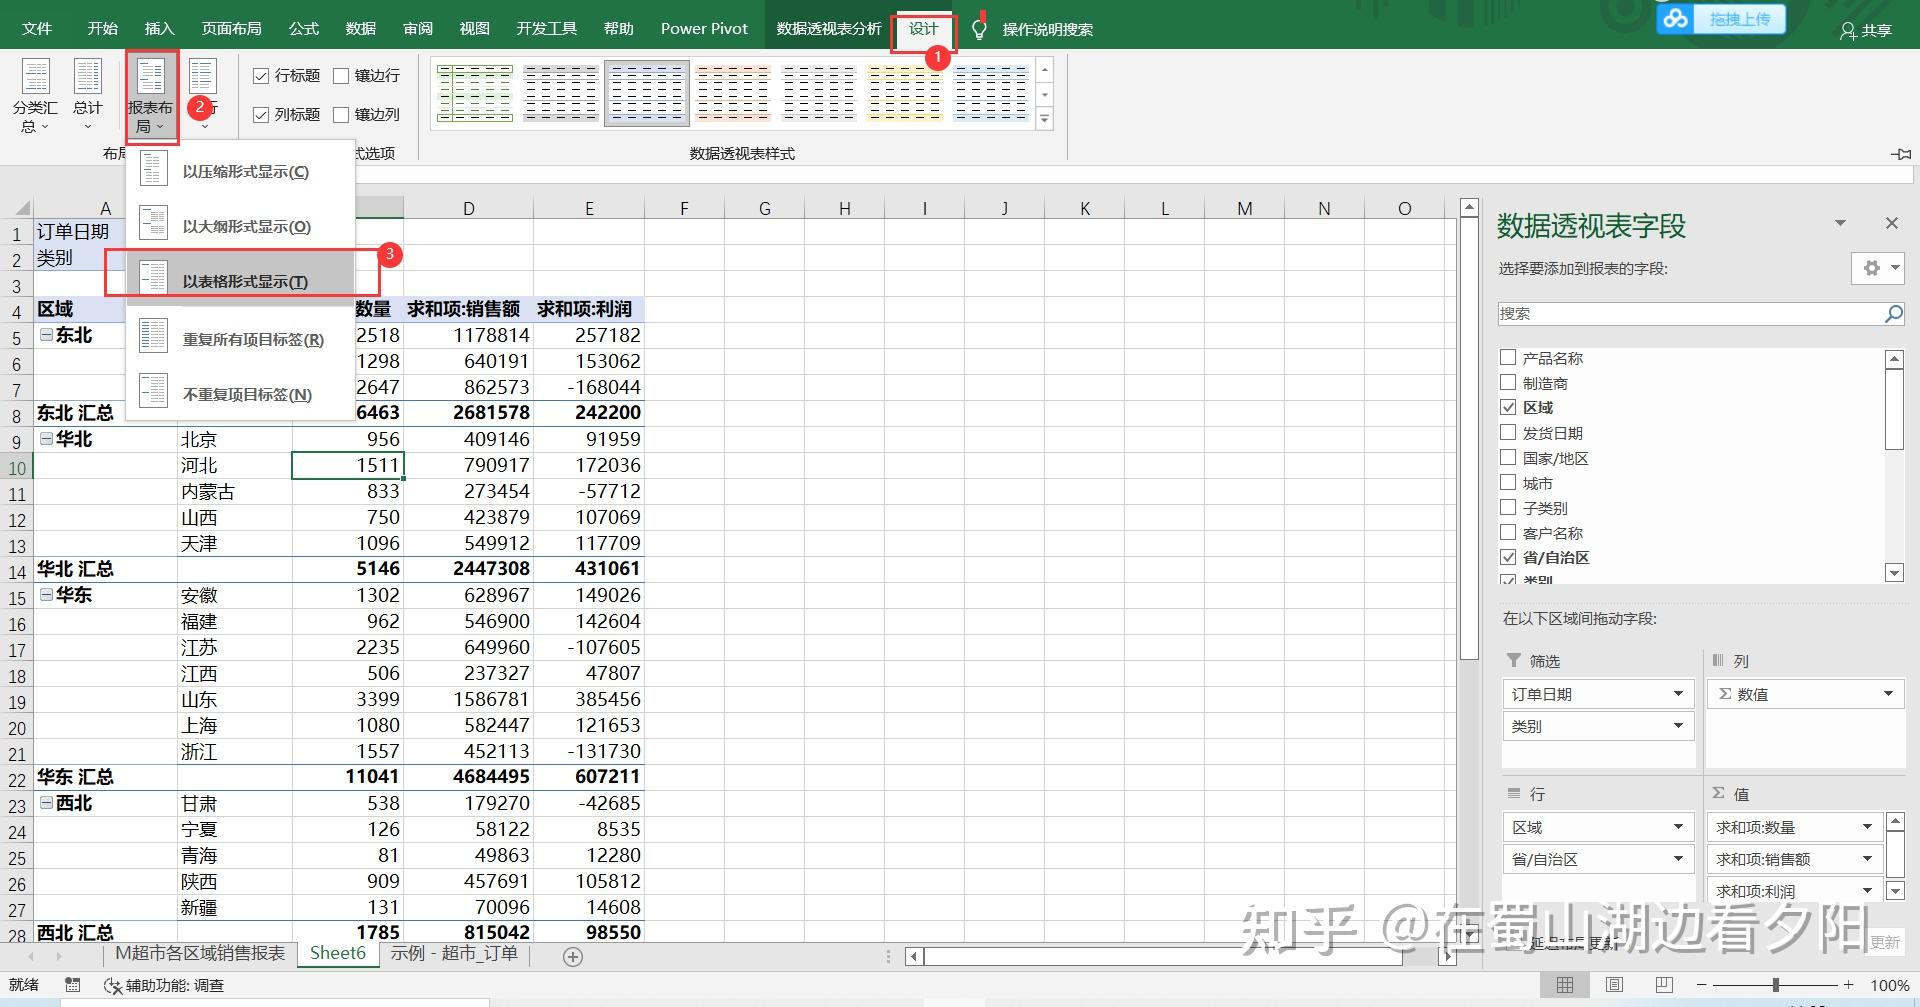Switch to Page Break Preview icon
The width and height of the screenshot is (1920, 1007).
(1664, 985)
